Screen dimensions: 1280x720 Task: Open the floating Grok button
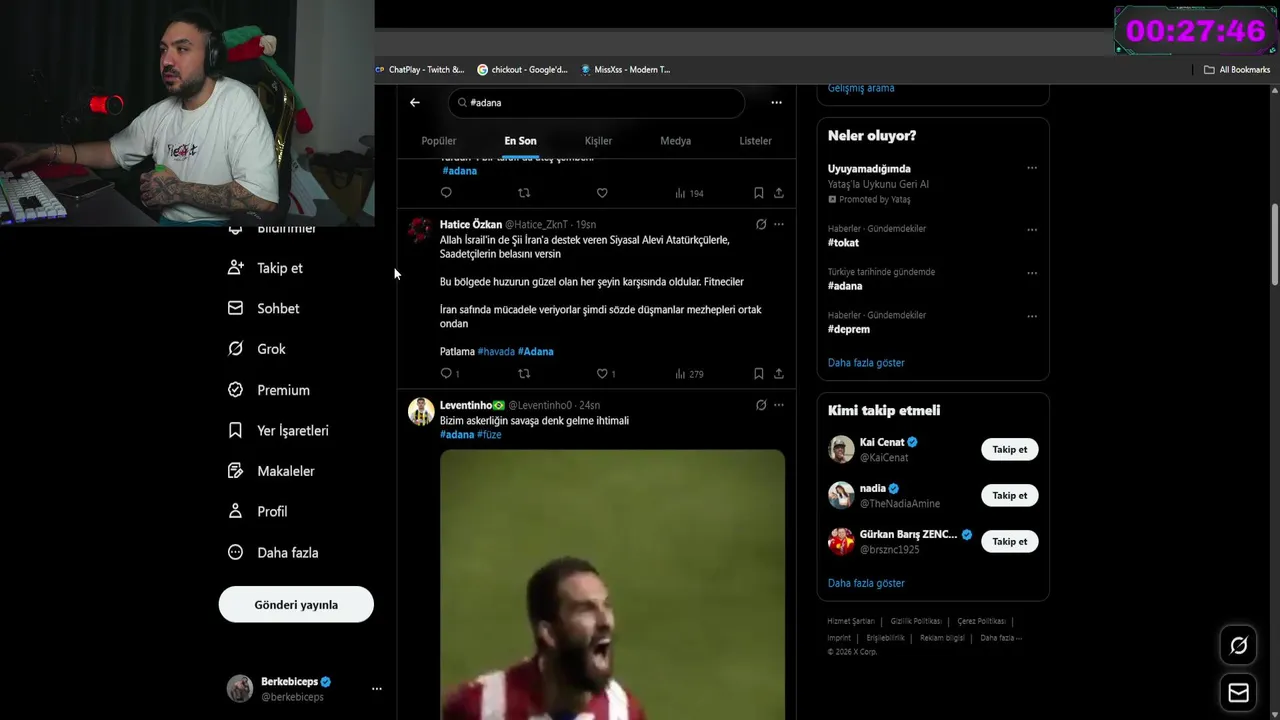1238,646
